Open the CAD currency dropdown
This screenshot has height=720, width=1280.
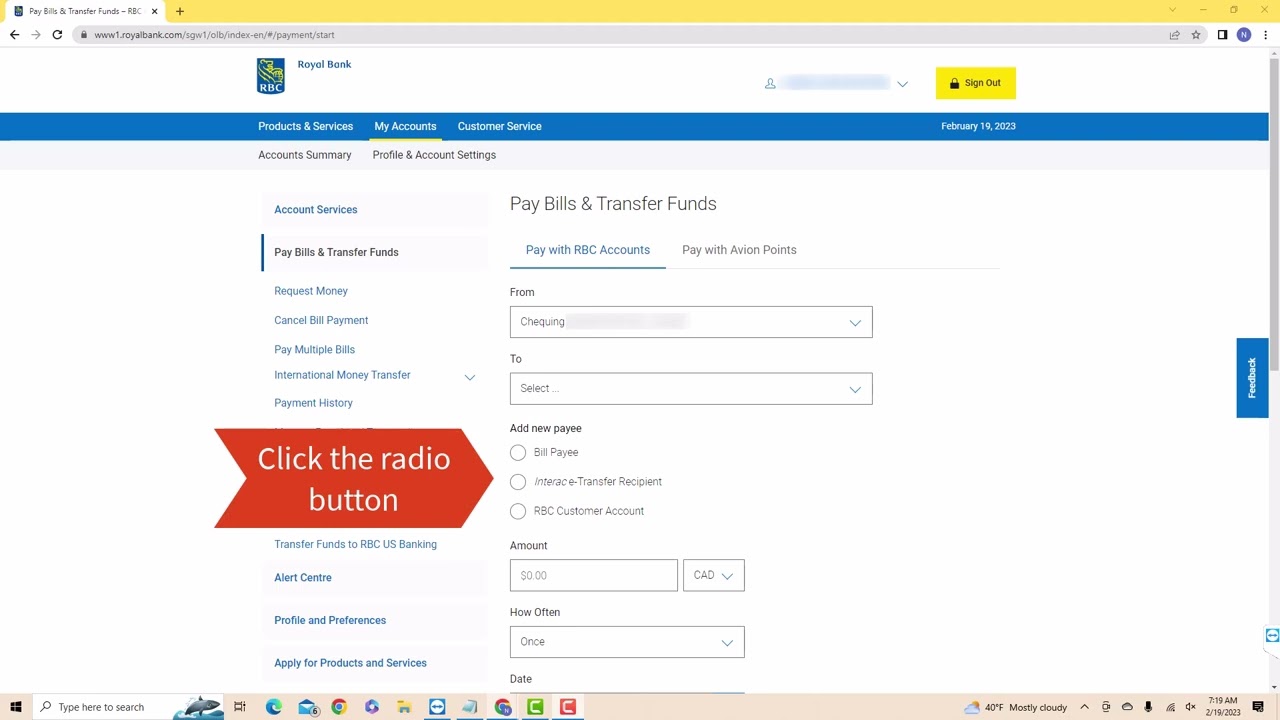pos(714,575)
